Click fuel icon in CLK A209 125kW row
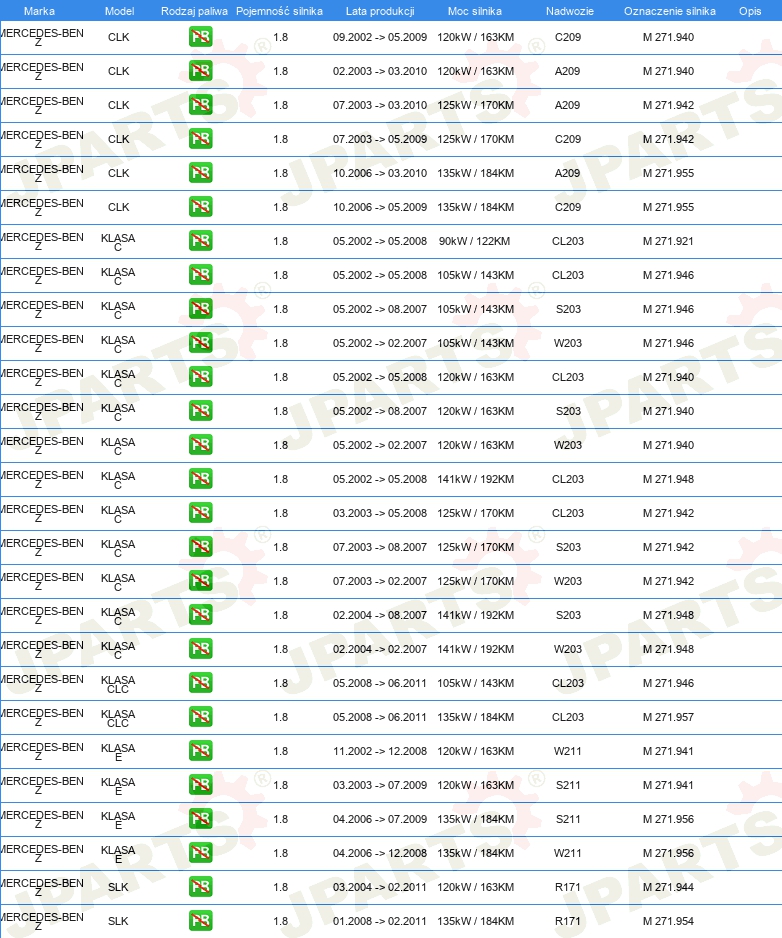Screen dimensions: 782x938 click(200, 105)
